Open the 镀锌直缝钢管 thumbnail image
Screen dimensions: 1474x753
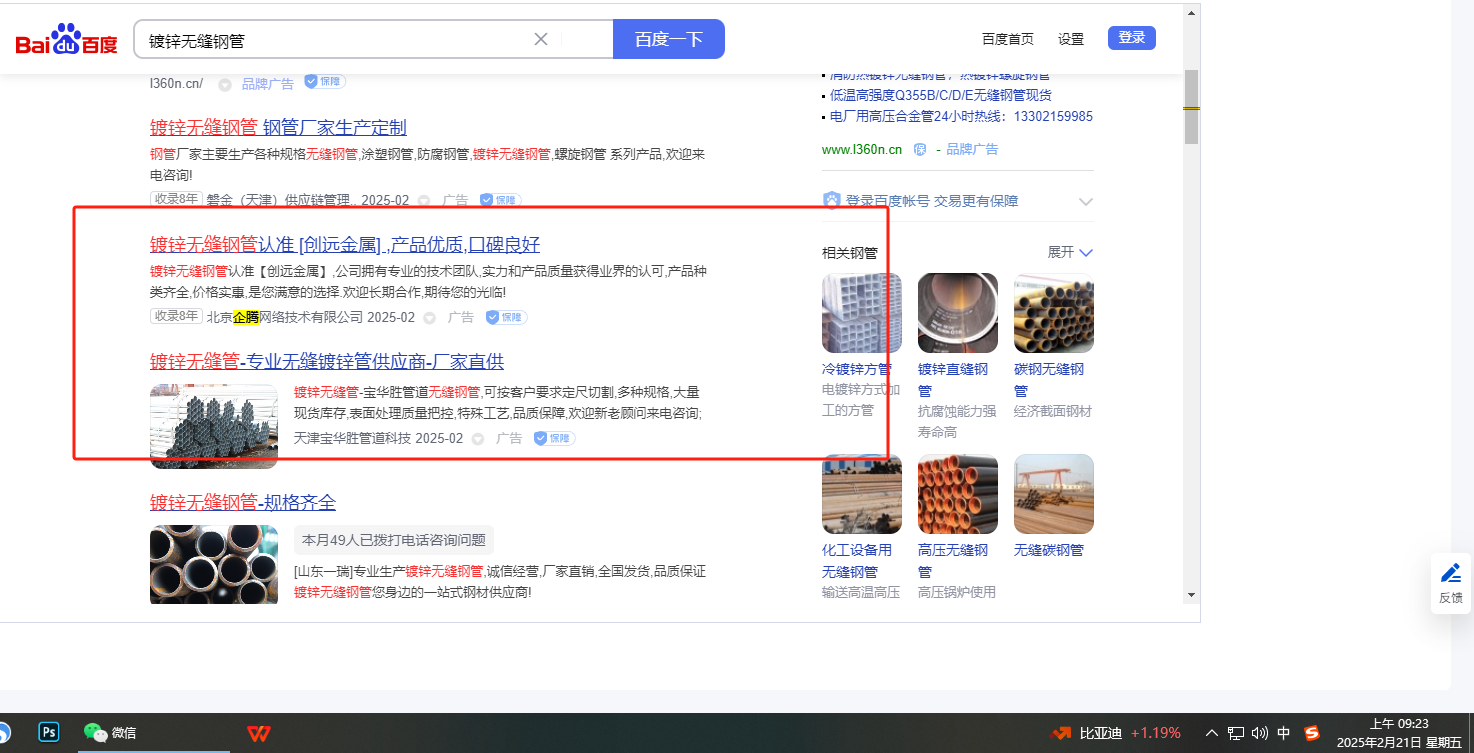(x=958, y=313)
